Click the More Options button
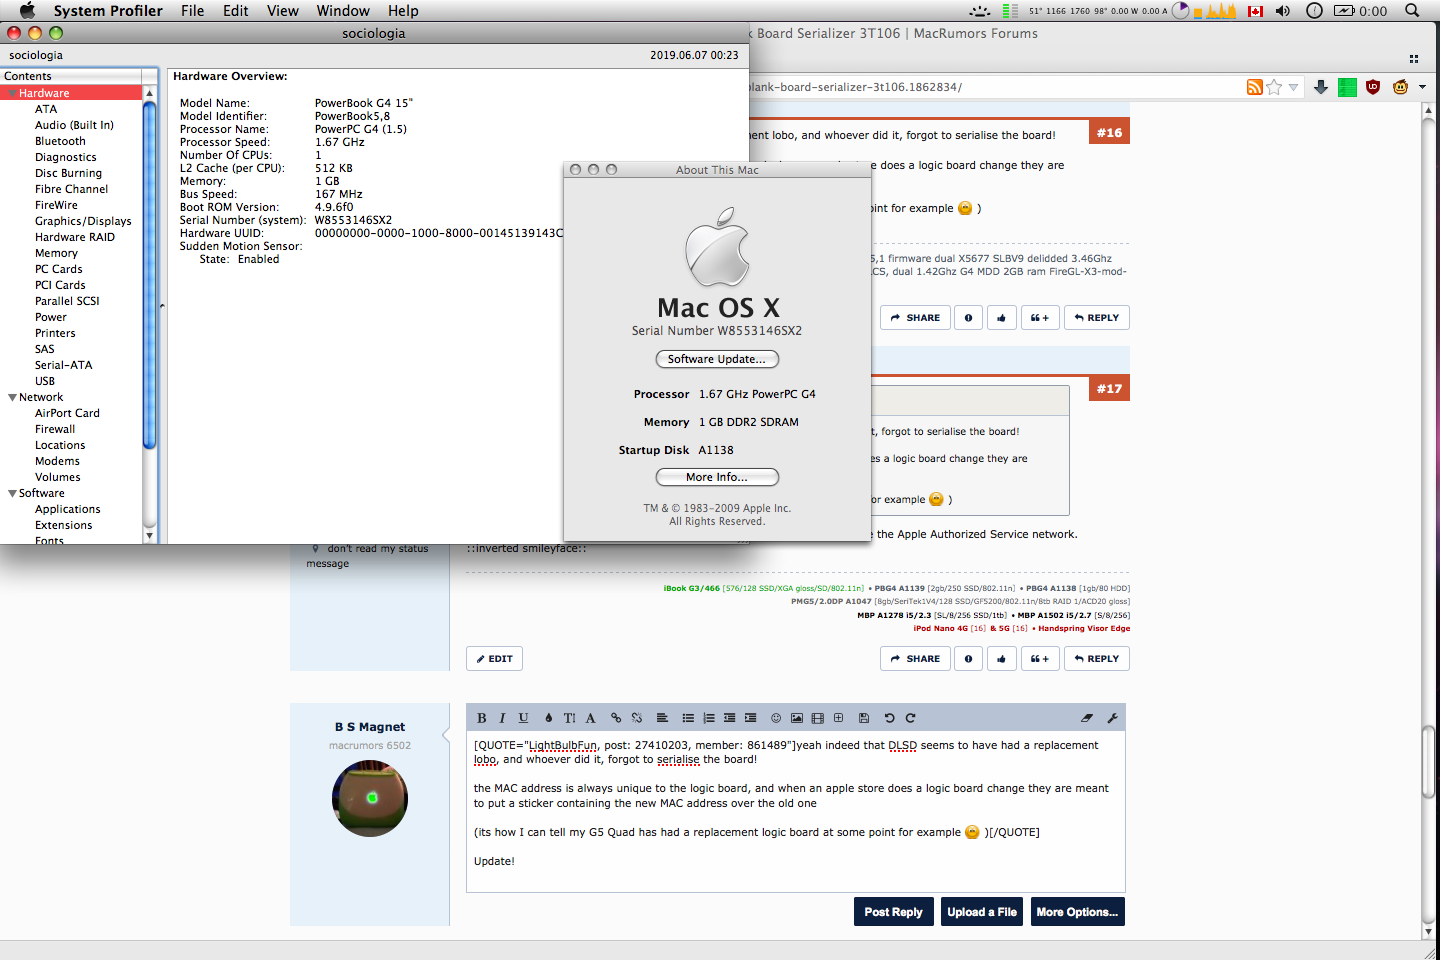This screenshot has width=1440, height=960. click(x=1078, y=912)
